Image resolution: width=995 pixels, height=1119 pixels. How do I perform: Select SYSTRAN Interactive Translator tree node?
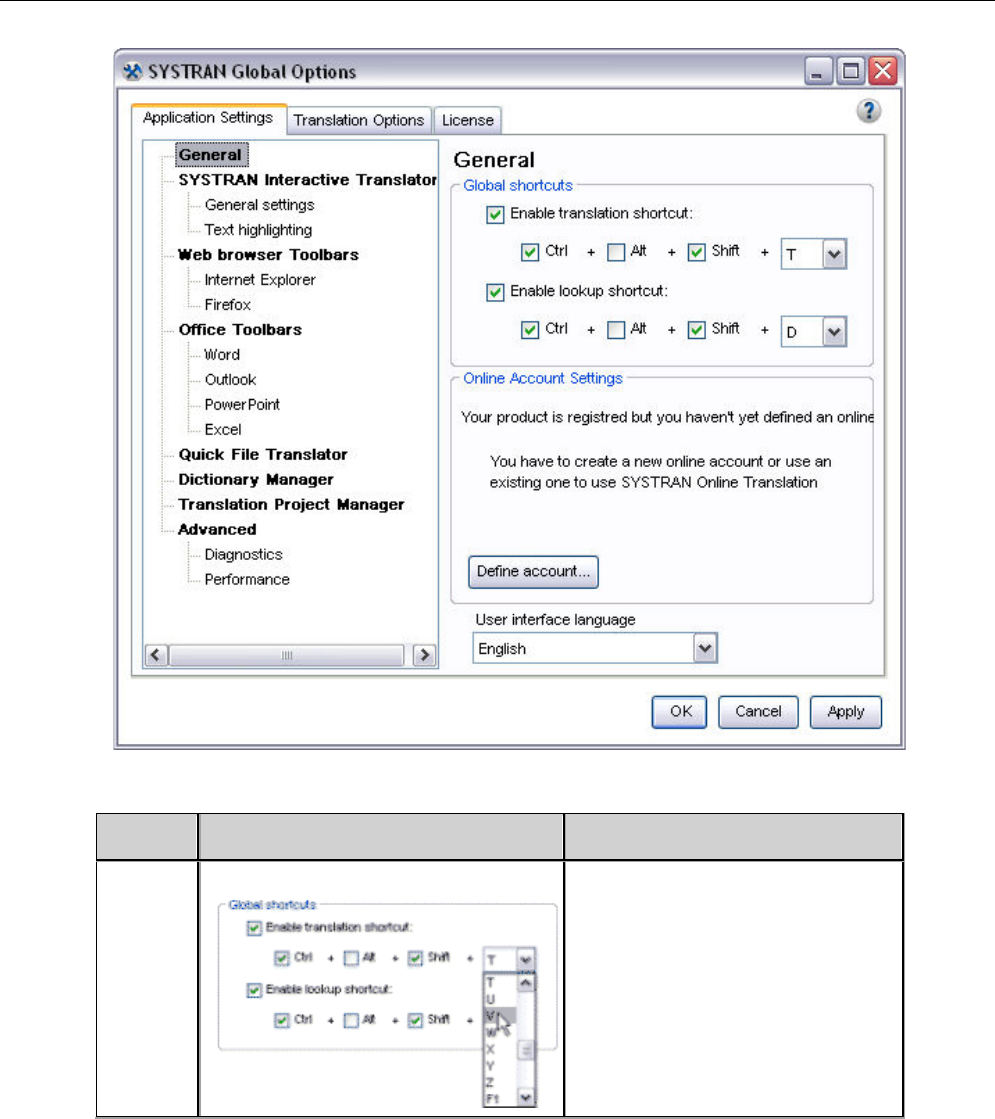tap(307, 180)
